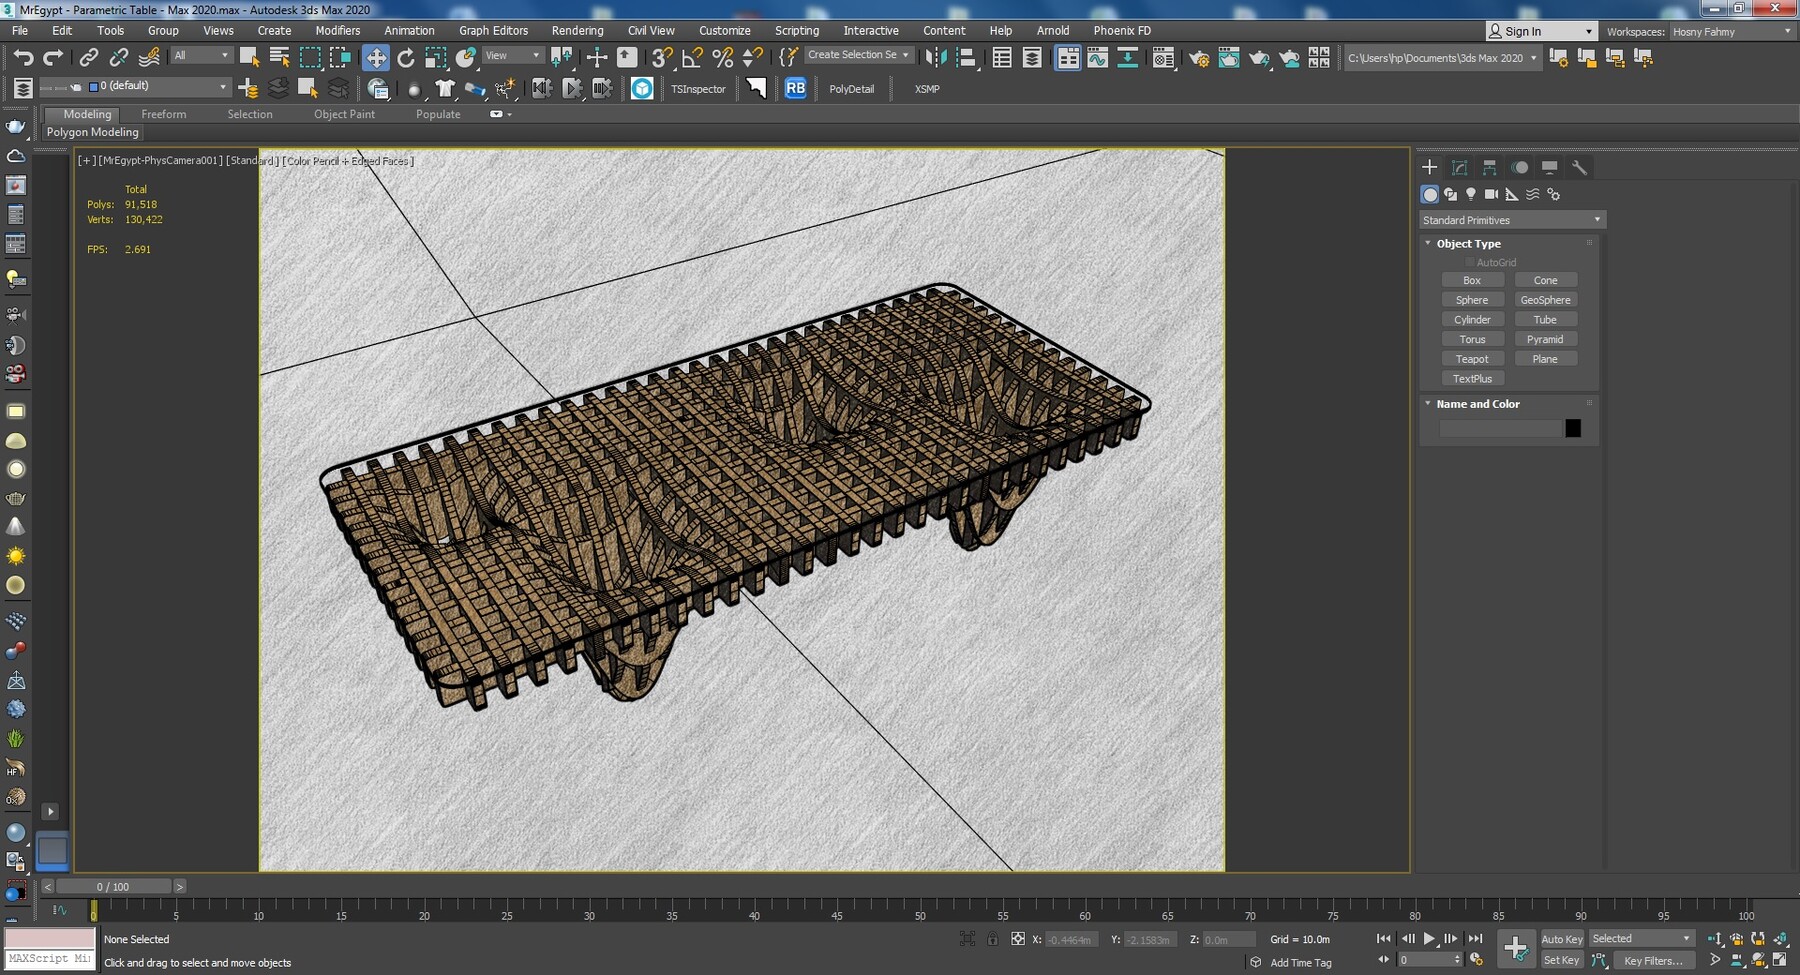1800x975 pixels.
Task: Turn on Auto Key animation mode
Action: pyautogui.click(x=1561, y=938)
